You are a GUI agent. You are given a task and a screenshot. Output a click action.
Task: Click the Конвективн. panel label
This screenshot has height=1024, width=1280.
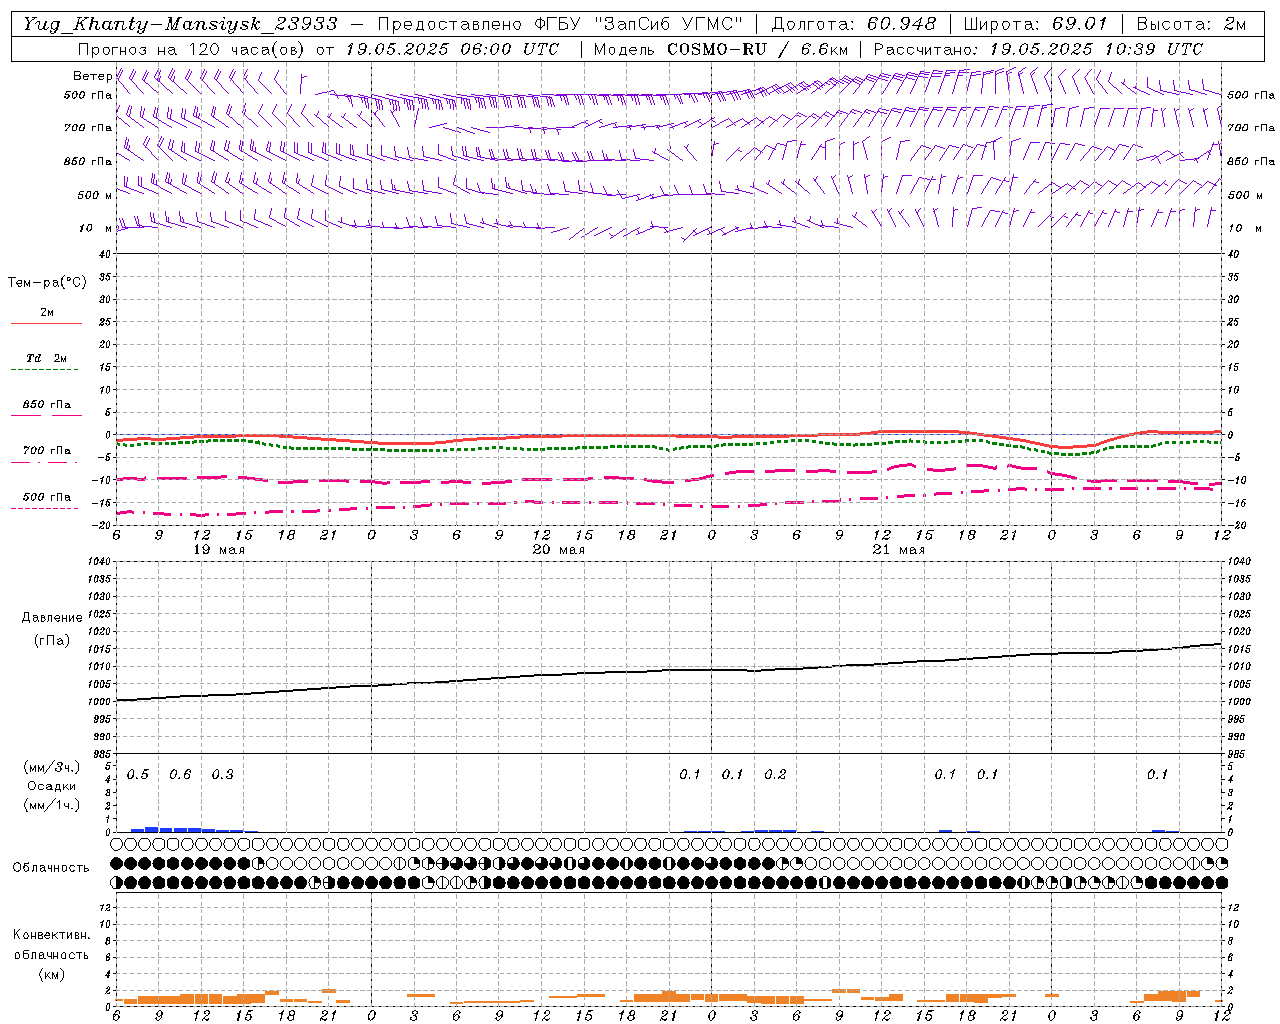(51, 935)
